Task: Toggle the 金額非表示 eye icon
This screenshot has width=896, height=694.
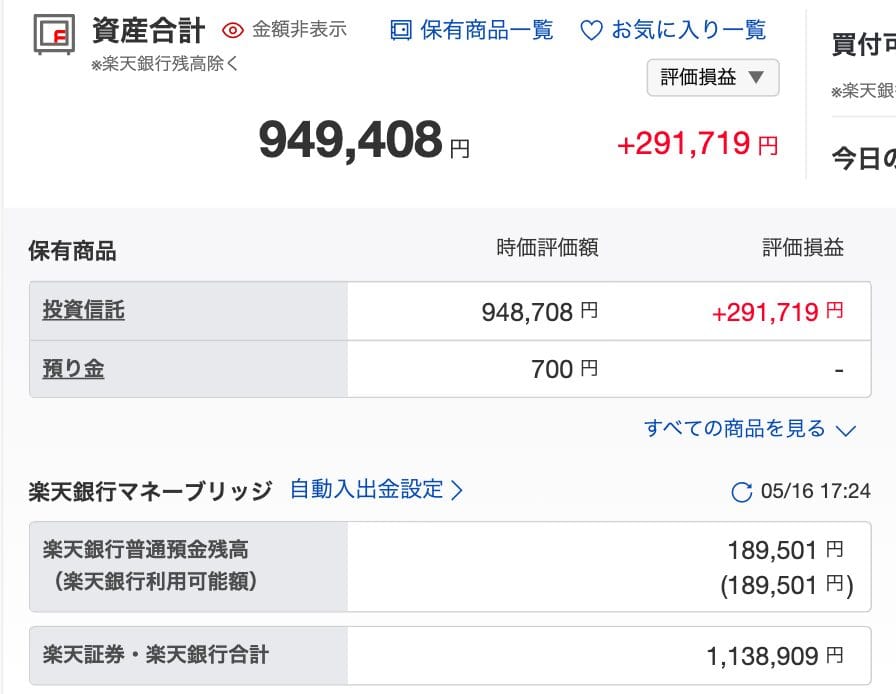Action: 233,30
